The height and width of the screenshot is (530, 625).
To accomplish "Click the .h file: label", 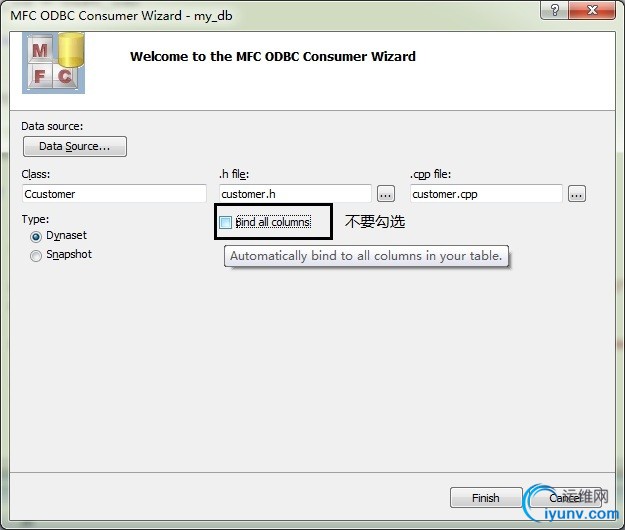I will (234, 174).
